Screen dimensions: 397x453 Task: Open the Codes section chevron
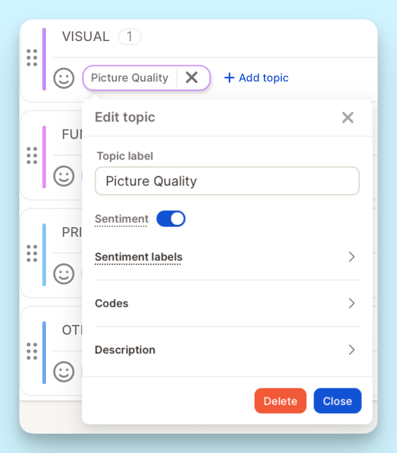(351, 303)
